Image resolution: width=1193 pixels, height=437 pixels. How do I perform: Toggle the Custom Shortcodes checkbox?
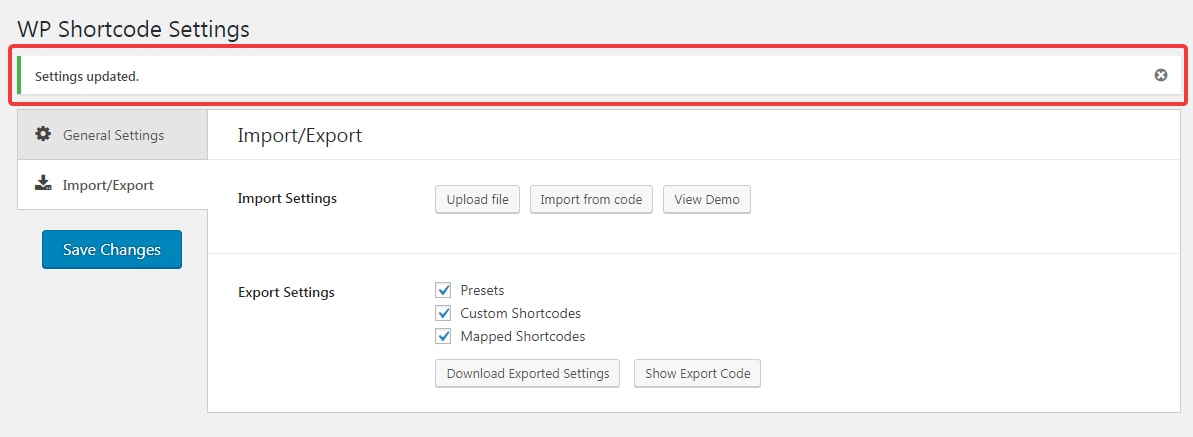point(444,313)
